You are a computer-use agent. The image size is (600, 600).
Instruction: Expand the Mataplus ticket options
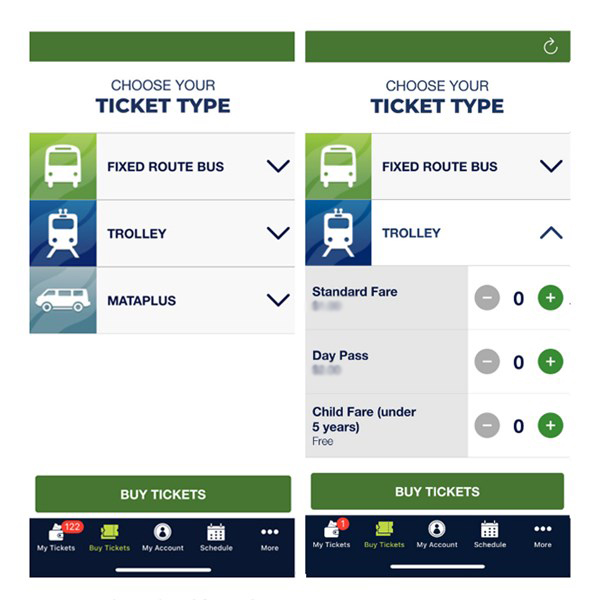click(x=163, y=300)
